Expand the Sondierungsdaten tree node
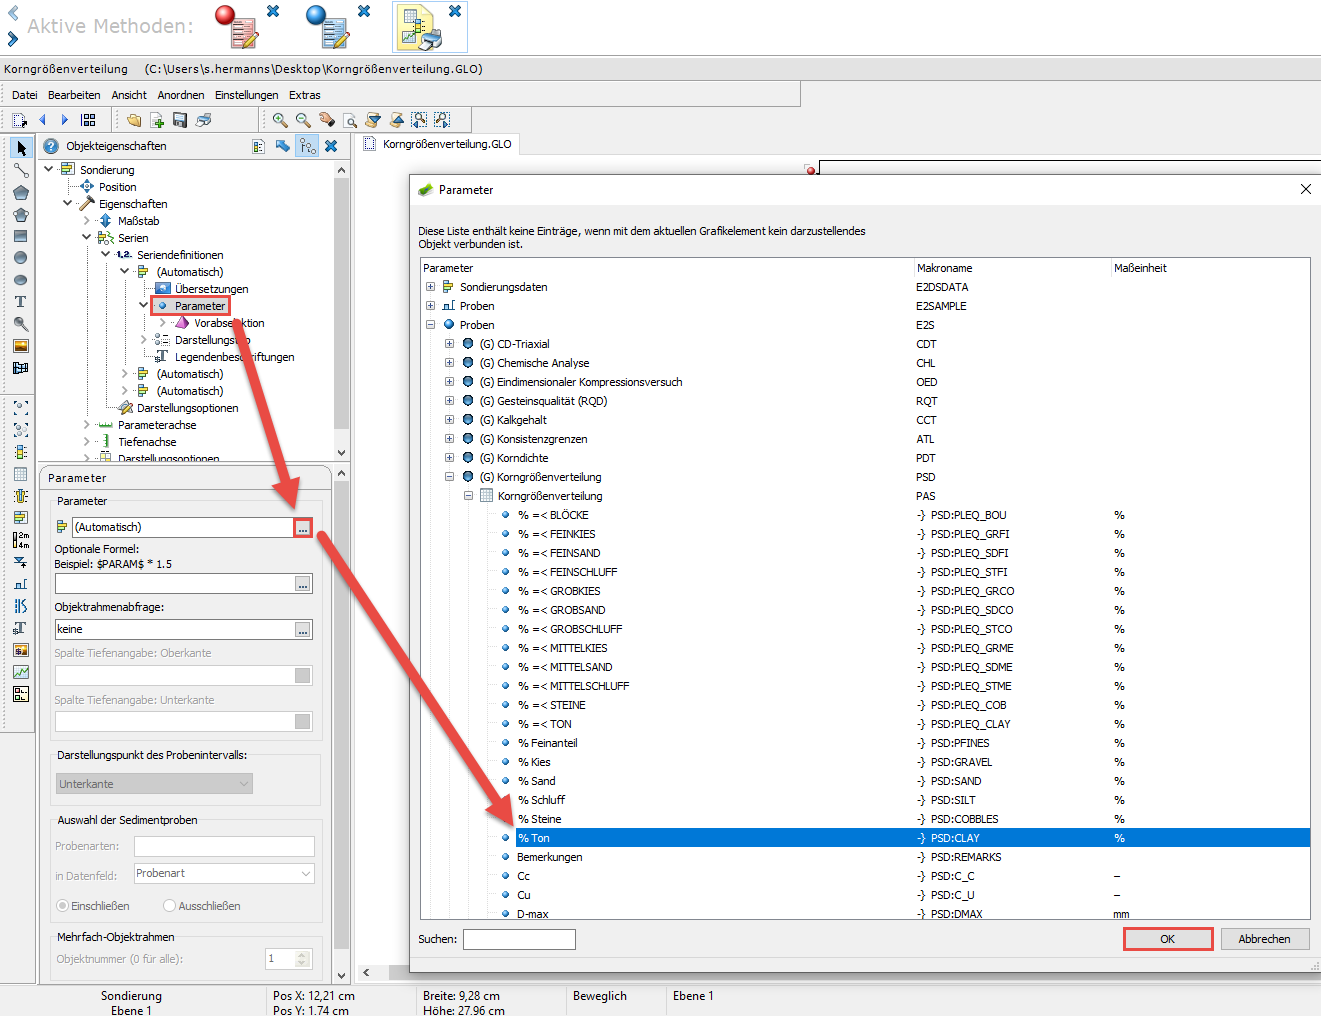 pos(431,287)
